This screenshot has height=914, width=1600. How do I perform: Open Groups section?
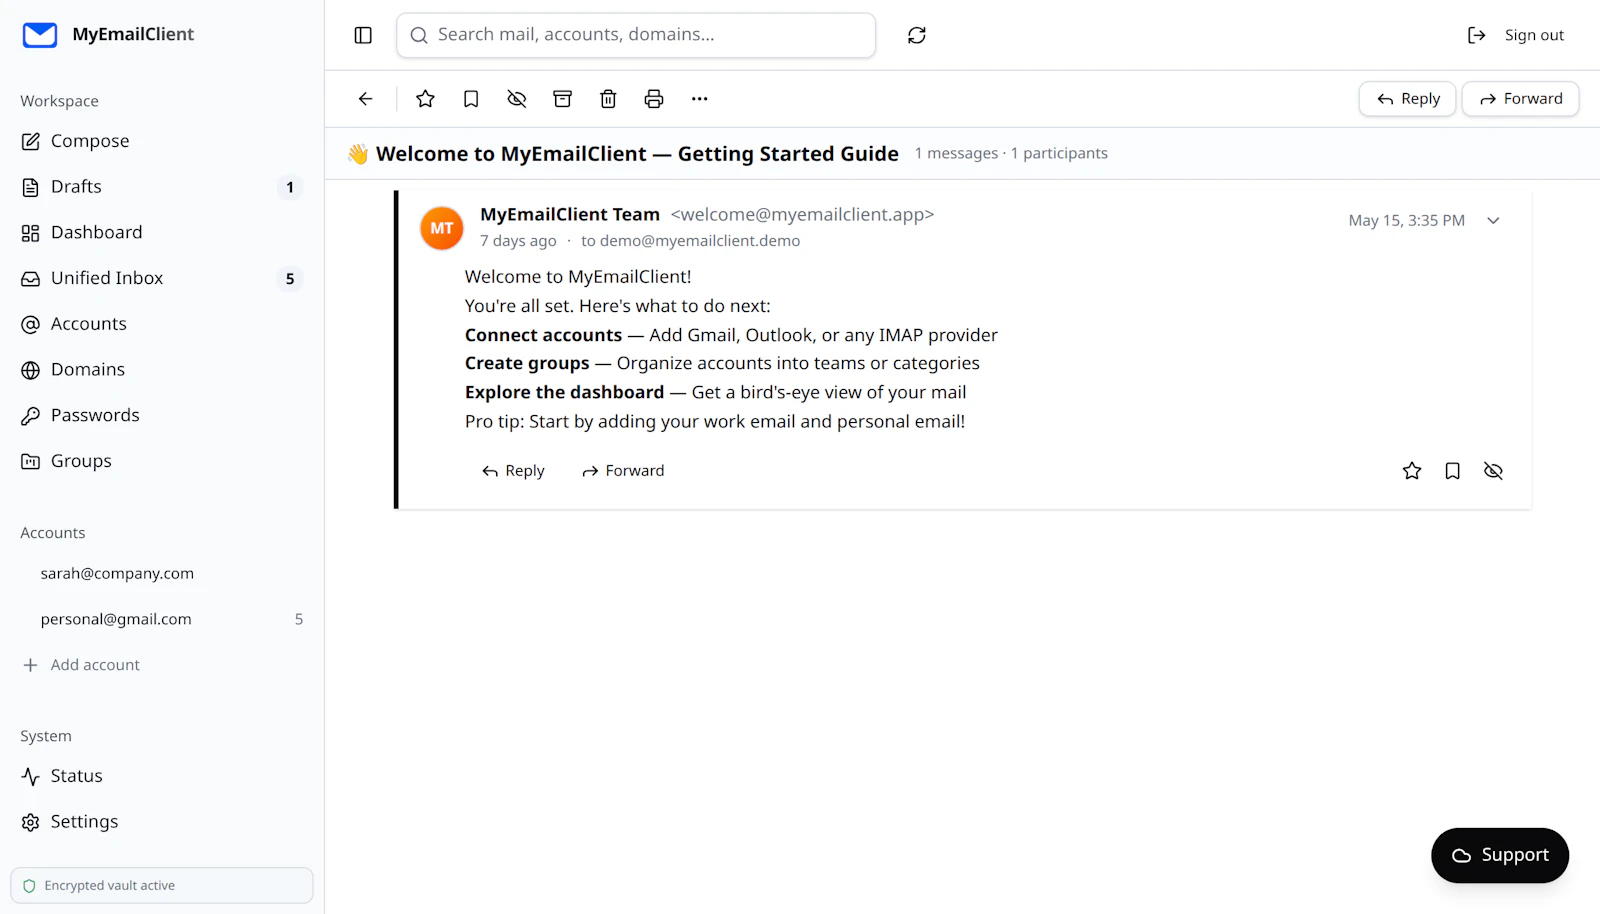(162, 461)
